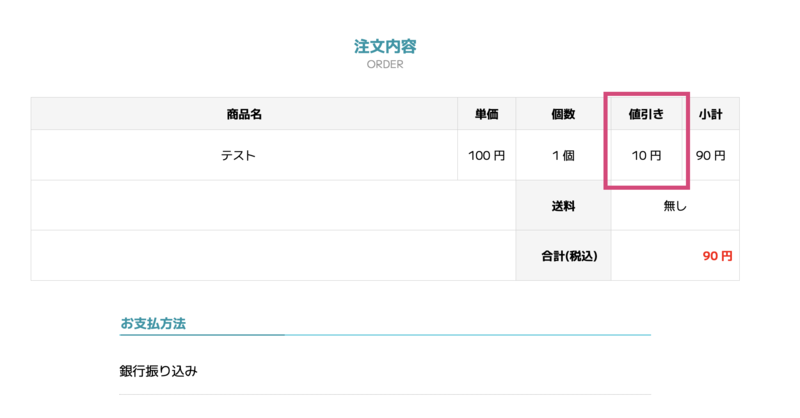Click the pink highlight box border
The width and height of the screenshot is (800, 418).
[x=647, y=94]
